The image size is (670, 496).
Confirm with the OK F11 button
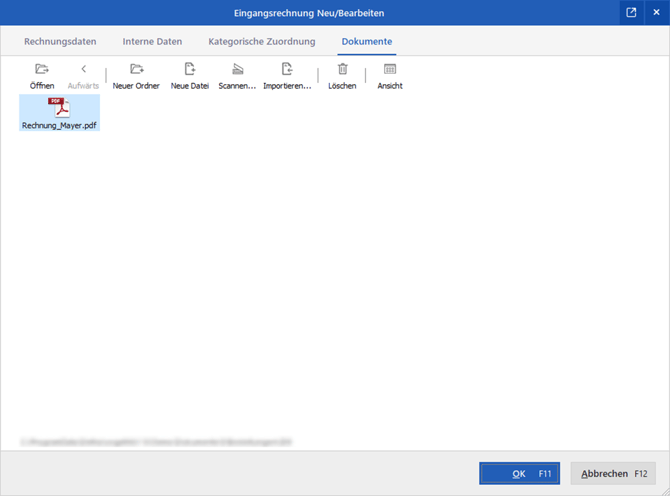[x=518, y=473]
